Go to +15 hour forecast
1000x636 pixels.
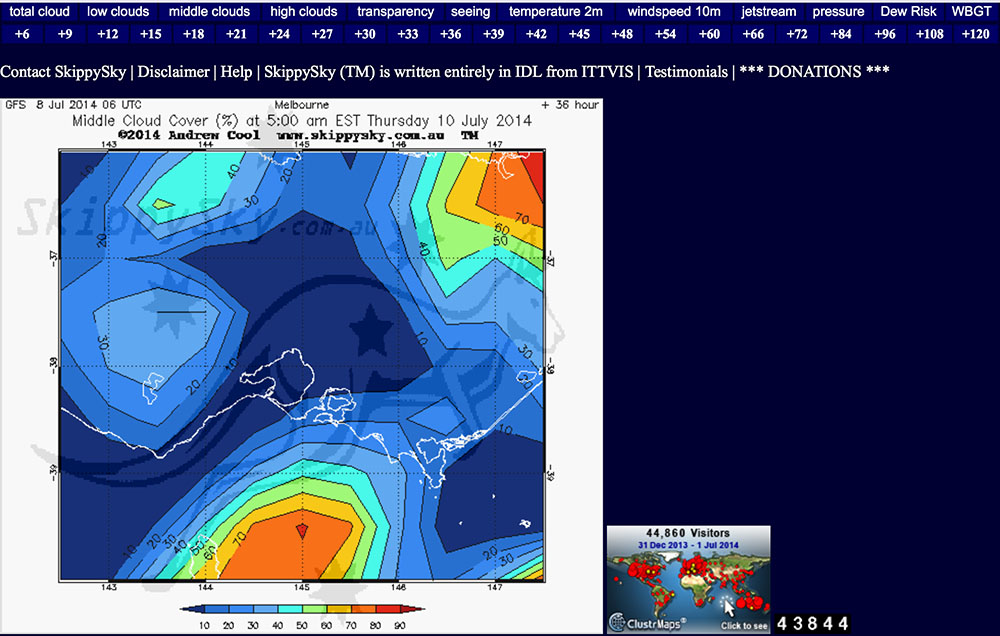coord(151,34)
